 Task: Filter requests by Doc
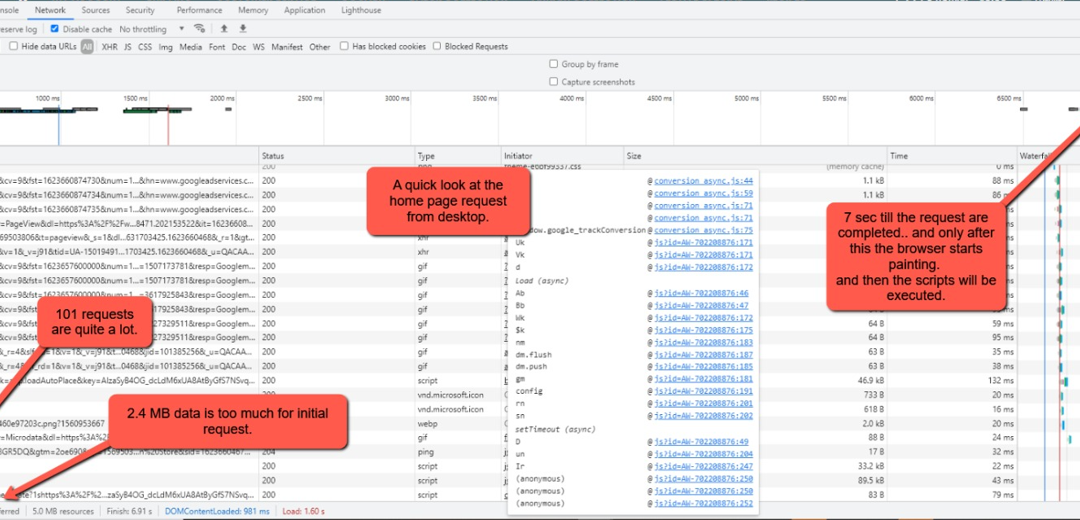(238, 47)
